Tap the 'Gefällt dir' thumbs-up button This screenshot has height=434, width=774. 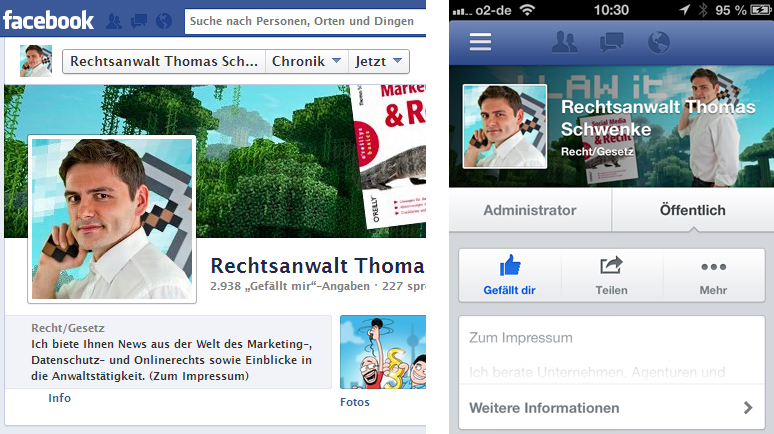click(x=509, y=276)
